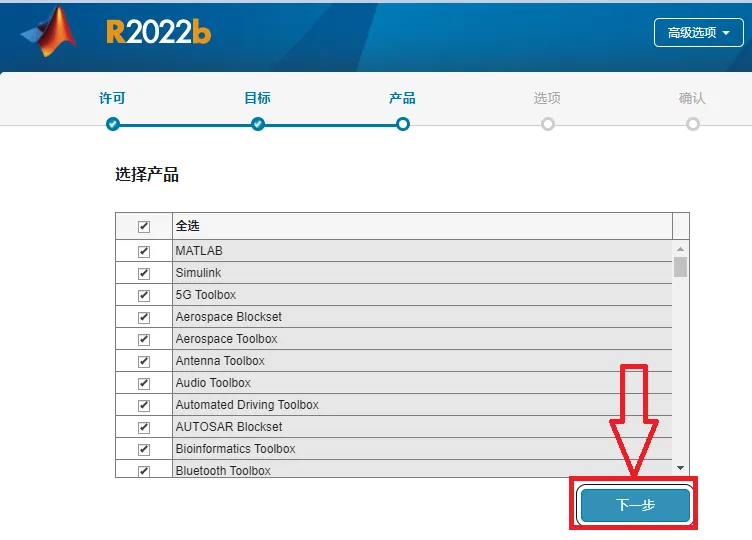
Task: Select the 产品 step label
Action: click(402, 98)
